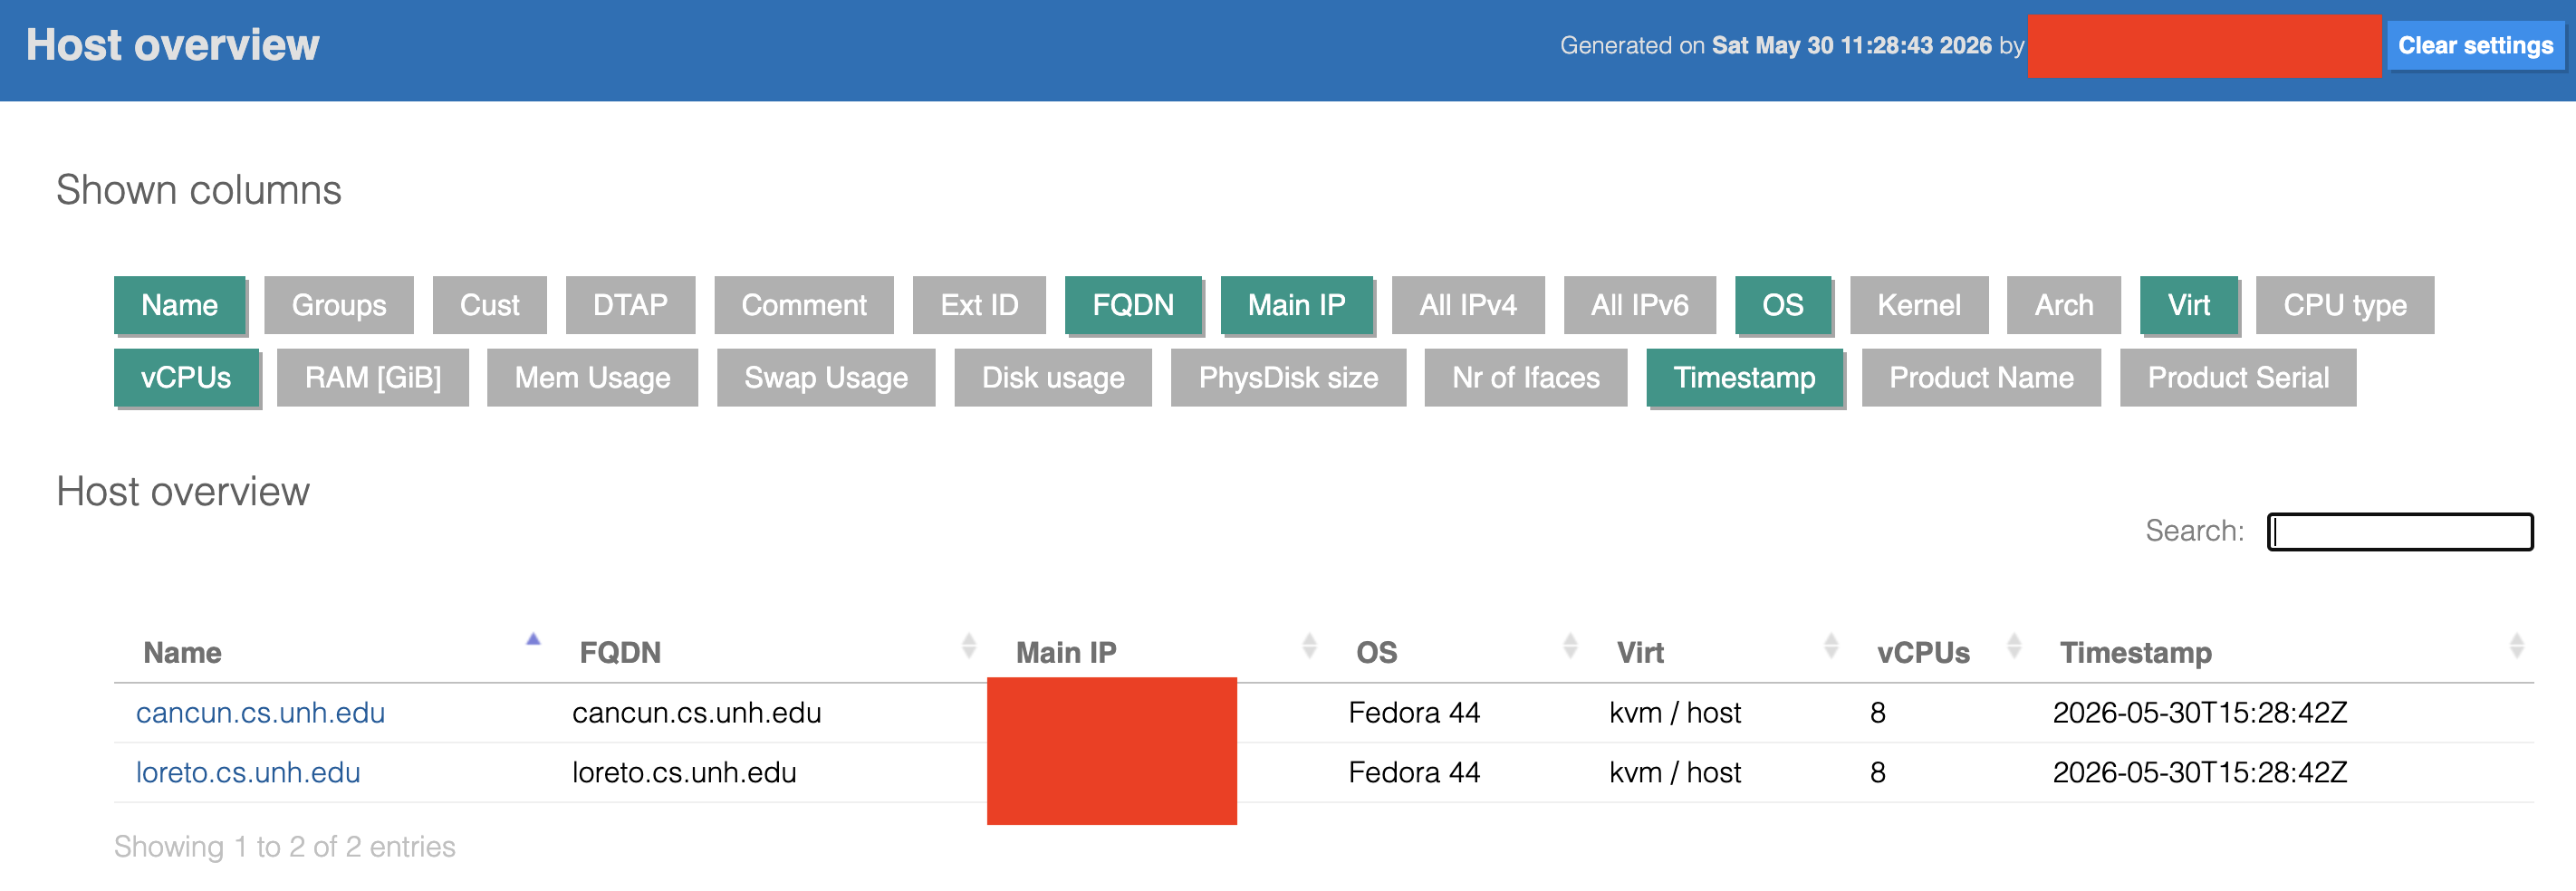Show the Kernel column
This screenshot has width=2576, height=891.
tap(1918, 305)
